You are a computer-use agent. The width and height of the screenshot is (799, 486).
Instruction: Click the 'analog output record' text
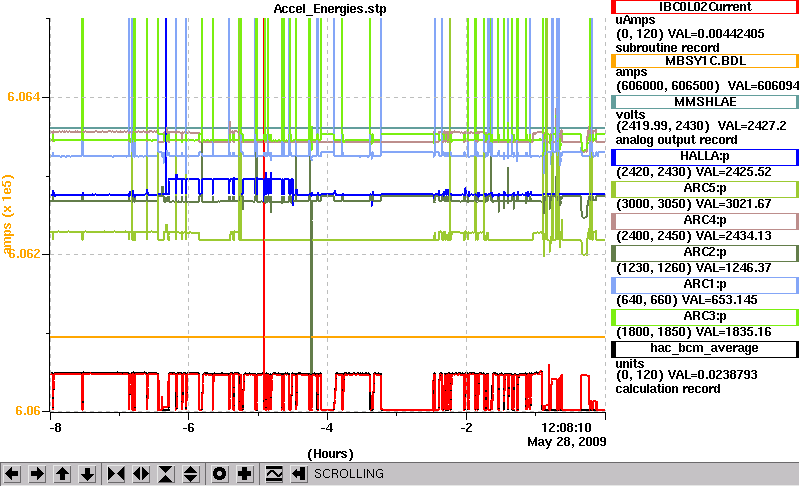[676, 140]
